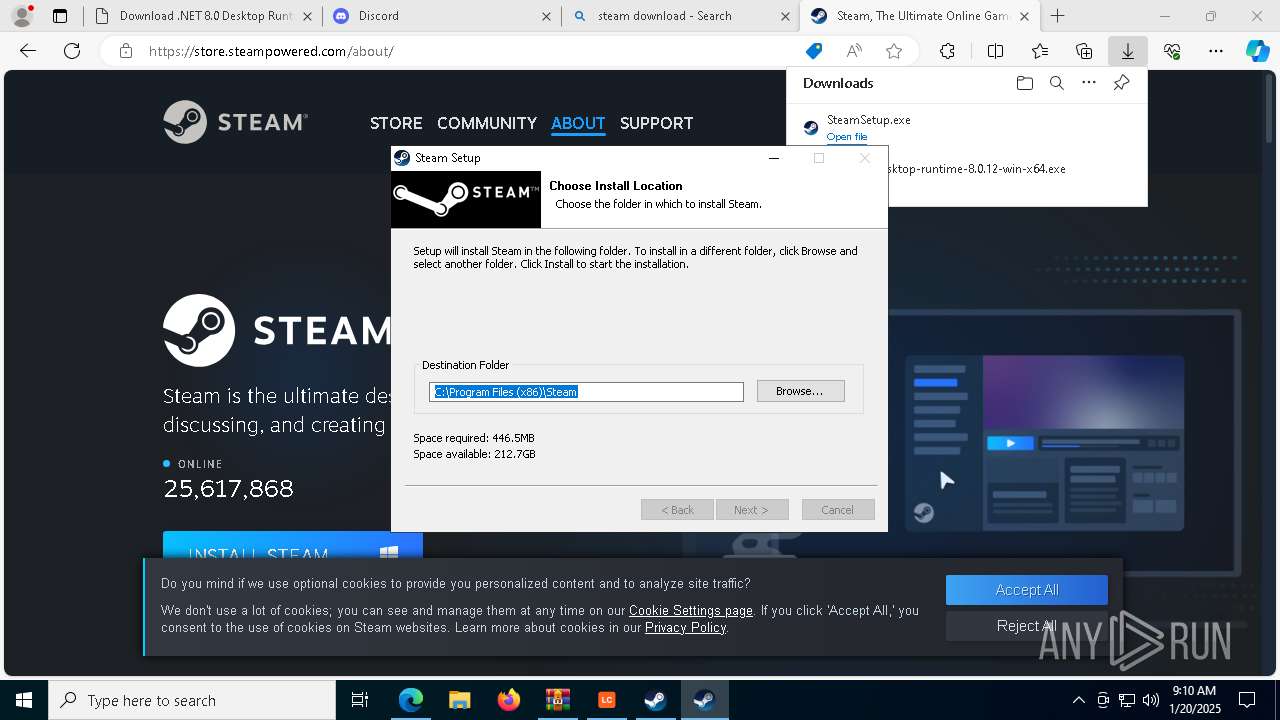Click Reject All cookies button
The height and width of the screenshot is (720, 1280).
click(1027, 626)
